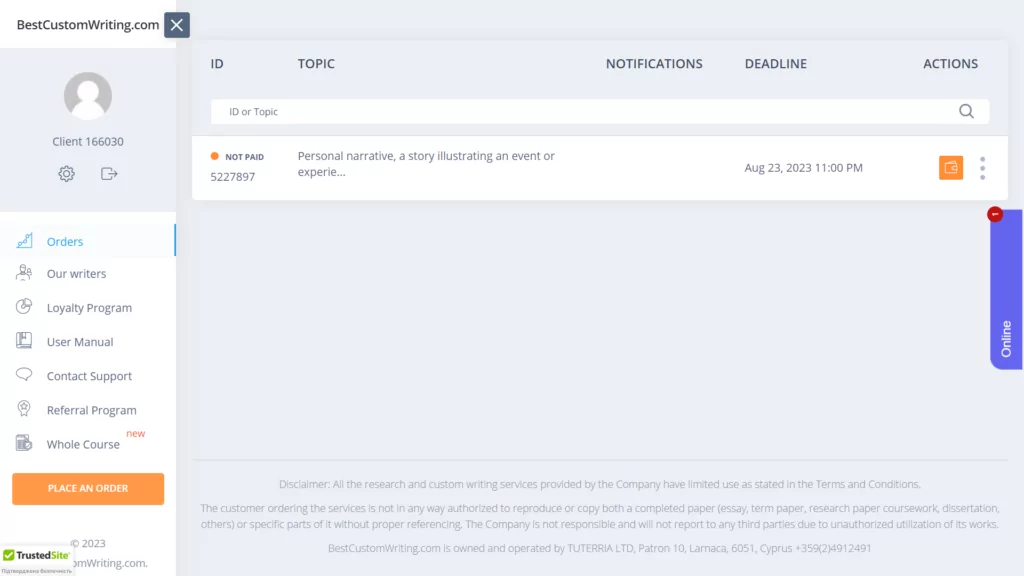Image resolution: width=1024 pixels, height=576 pixels.
Task: Open the User Manual
Action: click(80, 342)
